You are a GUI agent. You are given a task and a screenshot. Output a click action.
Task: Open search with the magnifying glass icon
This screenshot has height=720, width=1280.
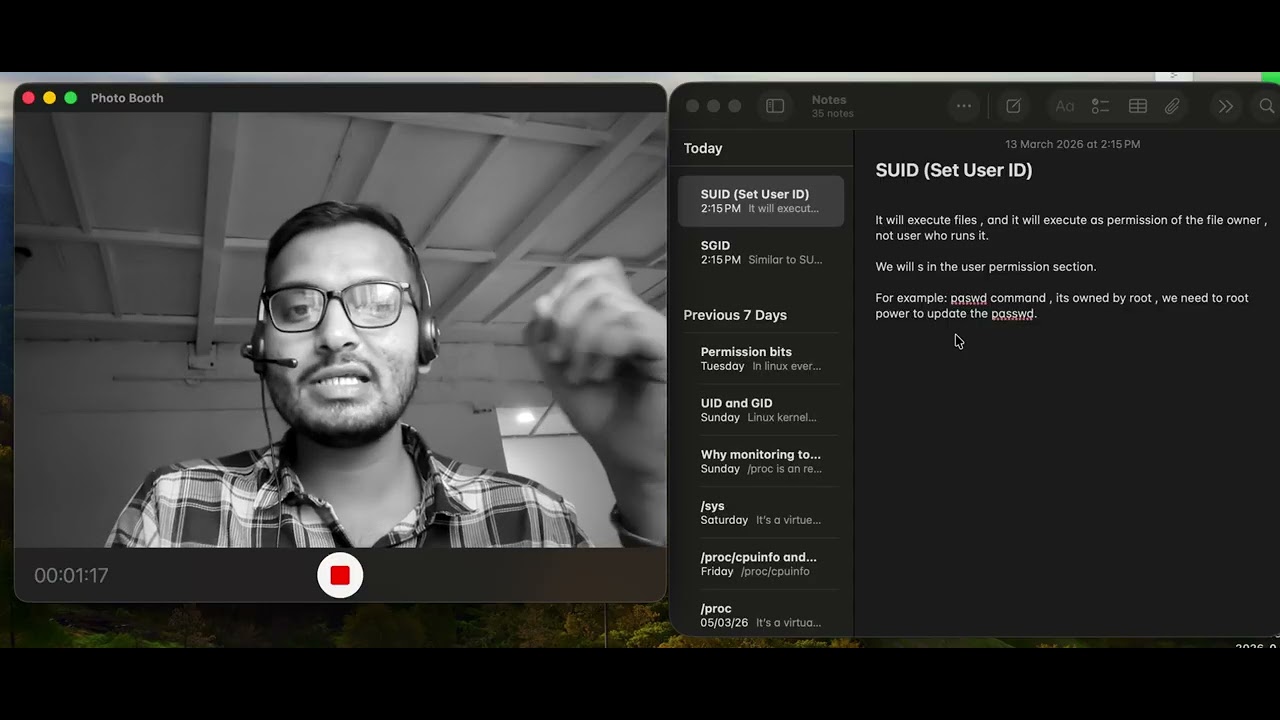click(1266, 106)
